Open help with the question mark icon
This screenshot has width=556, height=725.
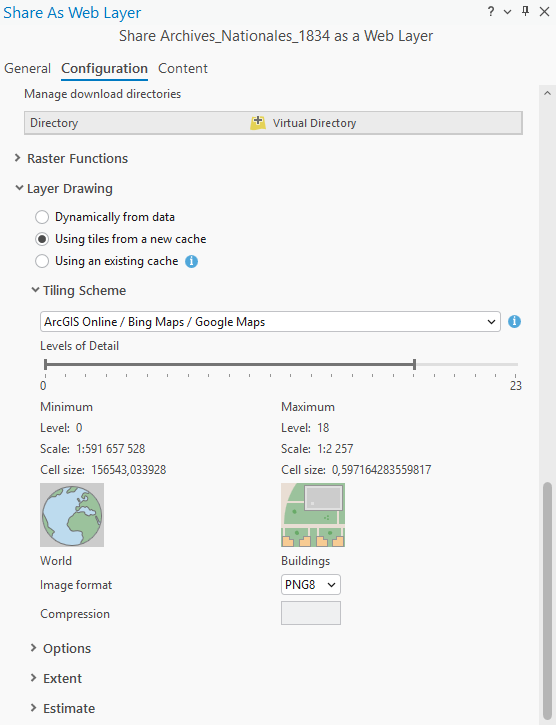coord(491,12)
